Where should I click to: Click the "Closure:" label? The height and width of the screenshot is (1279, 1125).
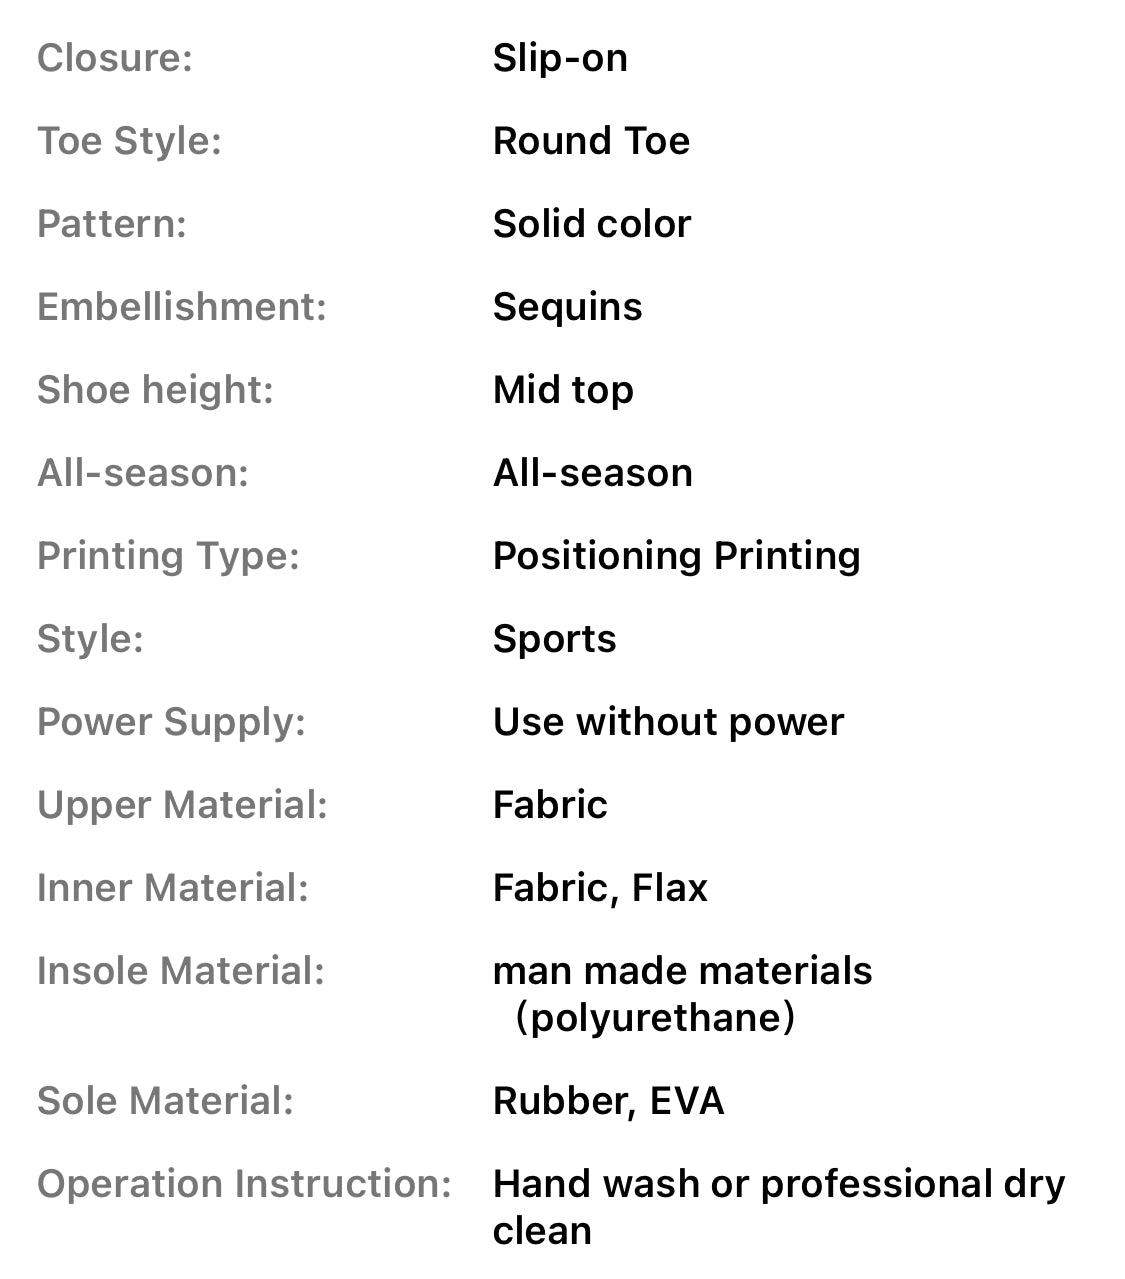[x=114, y=58]
